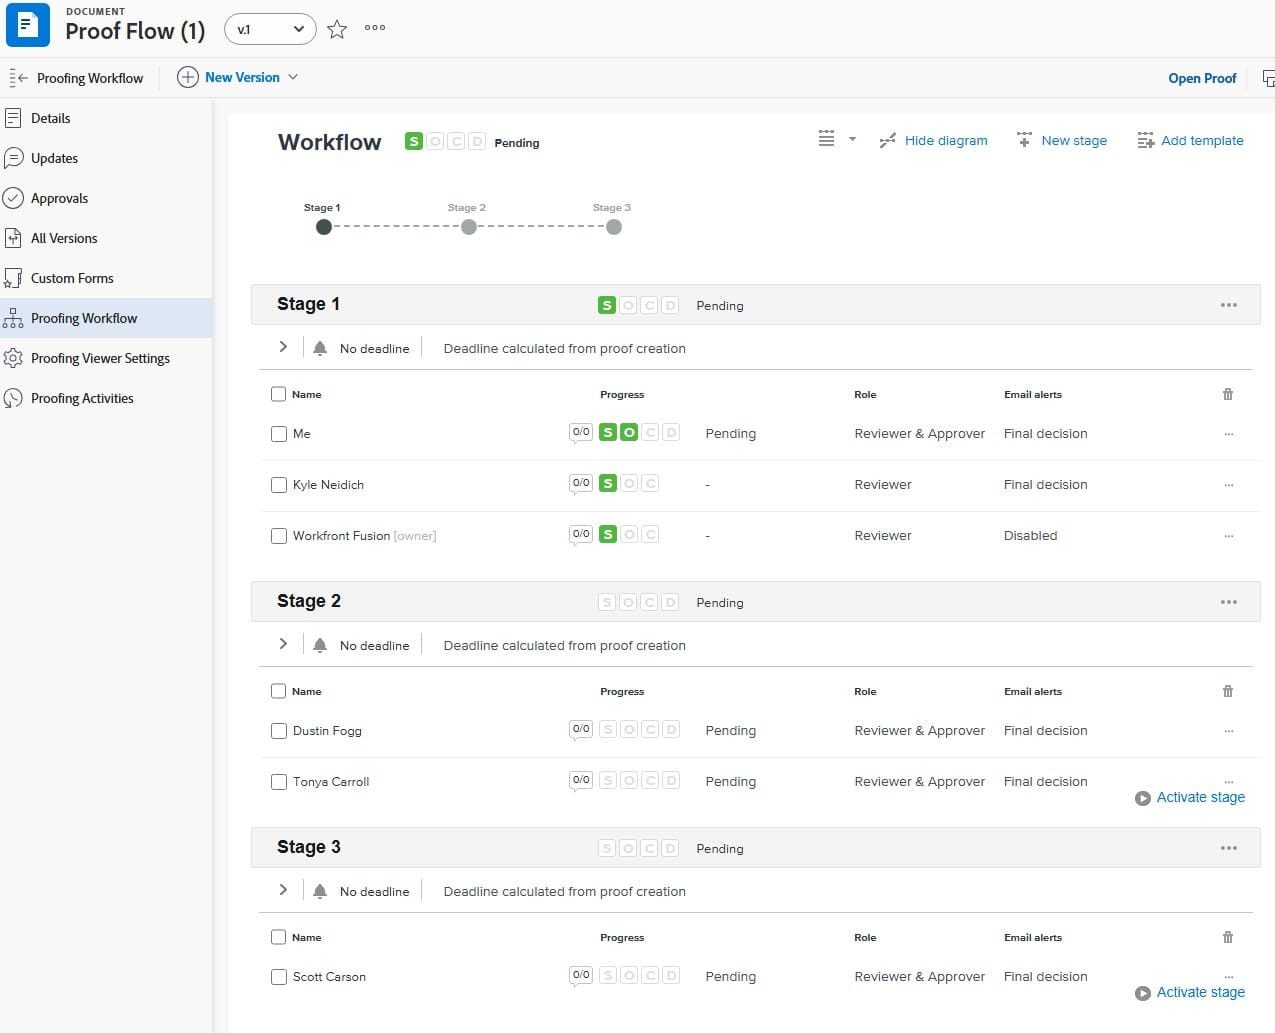Click the Stage 3 deadline bell icon
Screen dimensions: 1275x1033
click(320, 891)
